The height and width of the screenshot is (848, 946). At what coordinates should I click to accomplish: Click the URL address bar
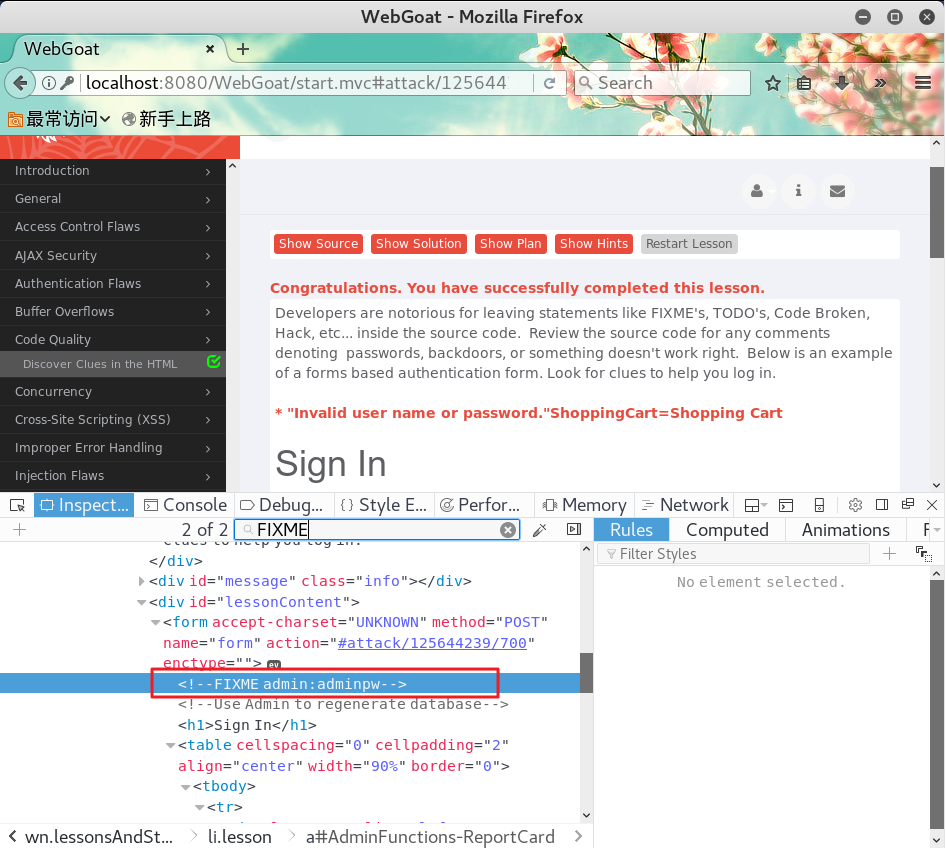[296, 83]
